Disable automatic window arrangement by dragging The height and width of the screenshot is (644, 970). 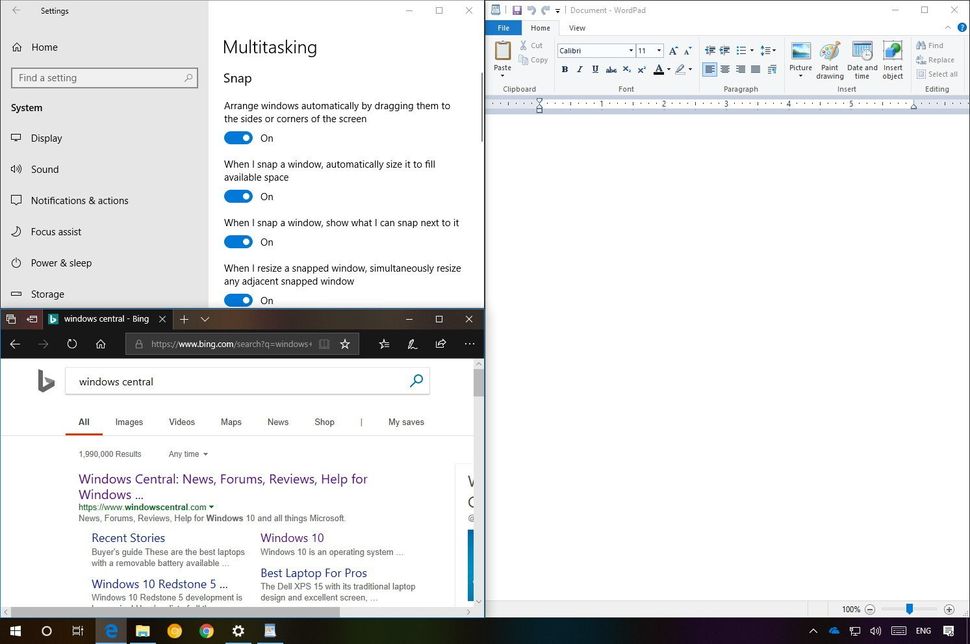click(238, 138)
